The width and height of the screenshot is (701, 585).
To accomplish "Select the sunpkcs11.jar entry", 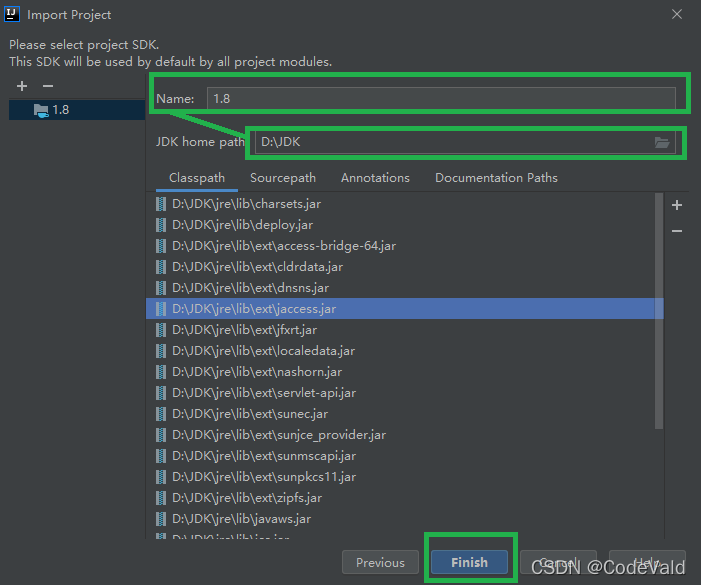I will tap(404, 477).
